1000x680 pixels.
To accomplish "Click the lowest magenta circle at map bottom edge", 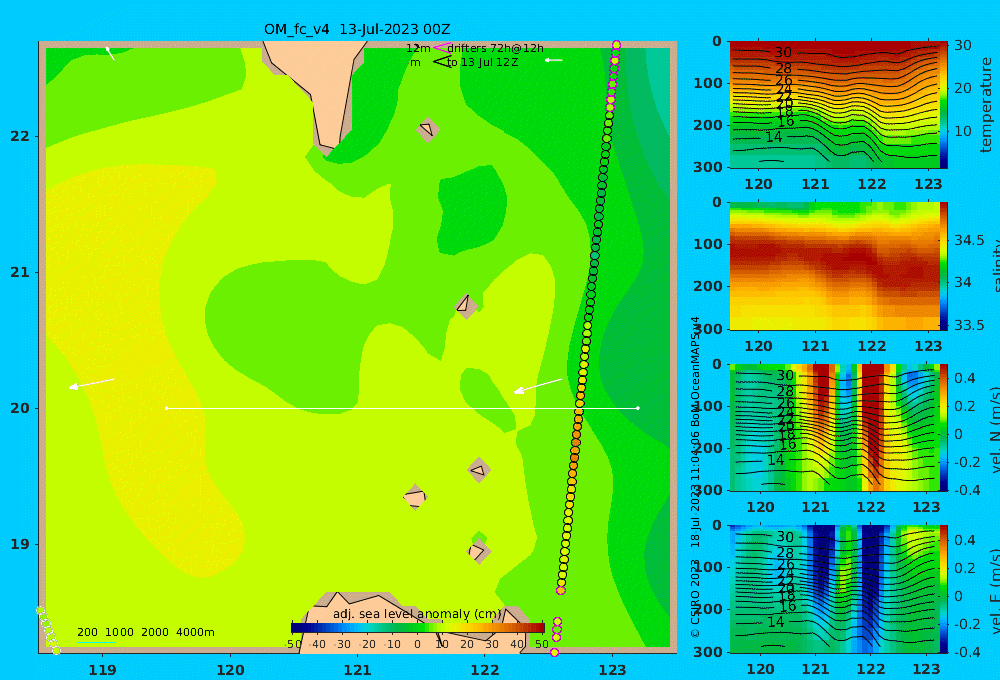I will pos(554,652).
